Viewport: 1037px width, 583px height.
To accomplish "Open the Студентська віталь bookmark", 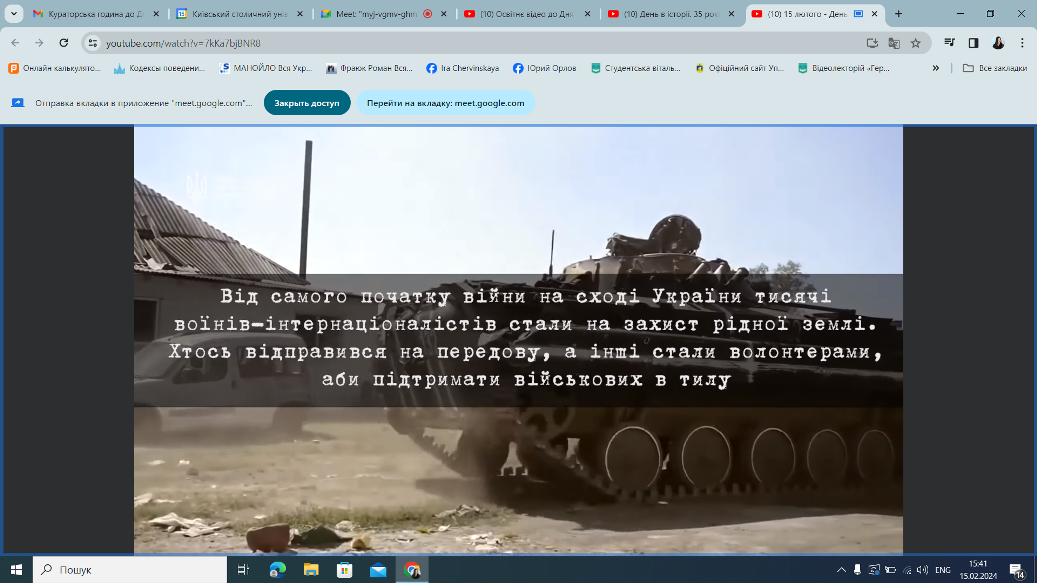I will pos(636,68).
